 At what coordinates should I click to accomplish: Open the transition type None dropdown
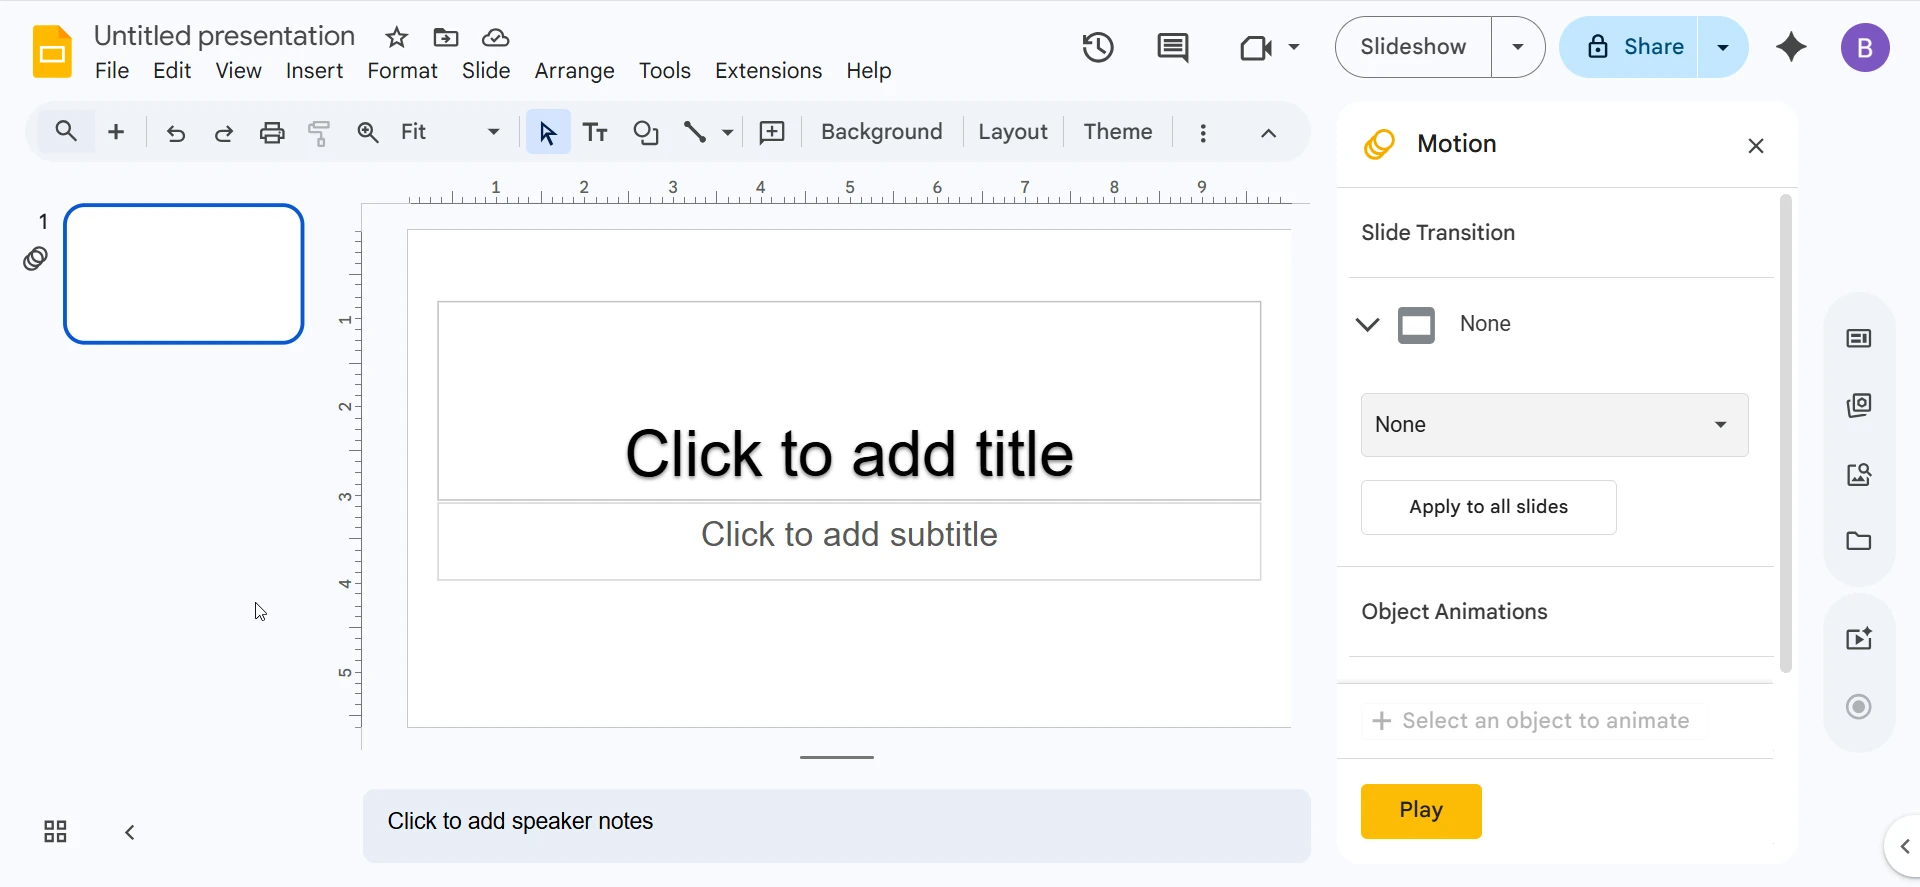[x=1554, y=425]
